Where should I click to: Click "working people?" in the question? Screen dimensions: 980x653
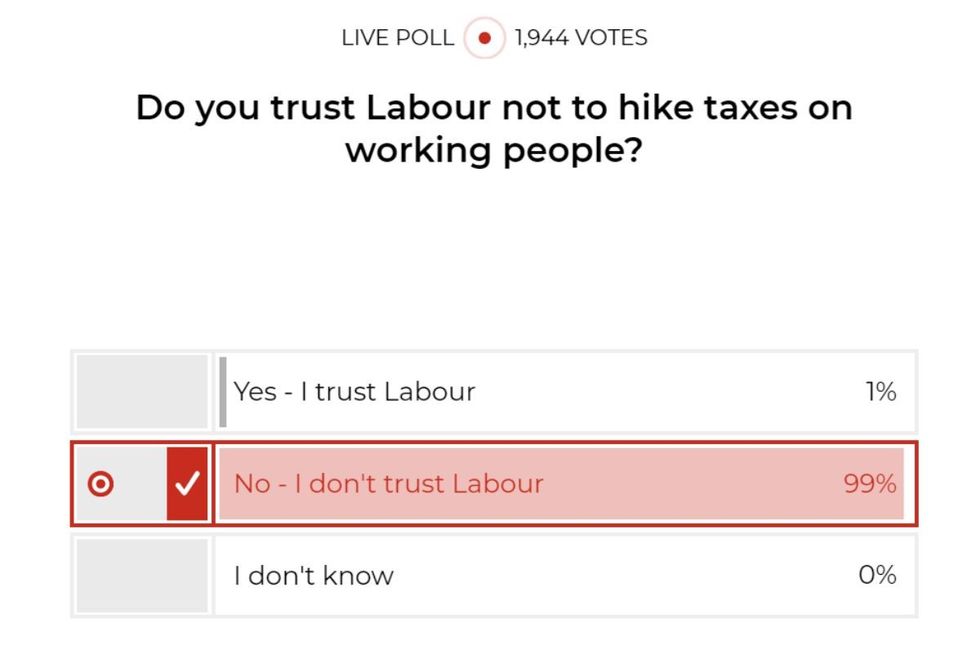(493, 150)
